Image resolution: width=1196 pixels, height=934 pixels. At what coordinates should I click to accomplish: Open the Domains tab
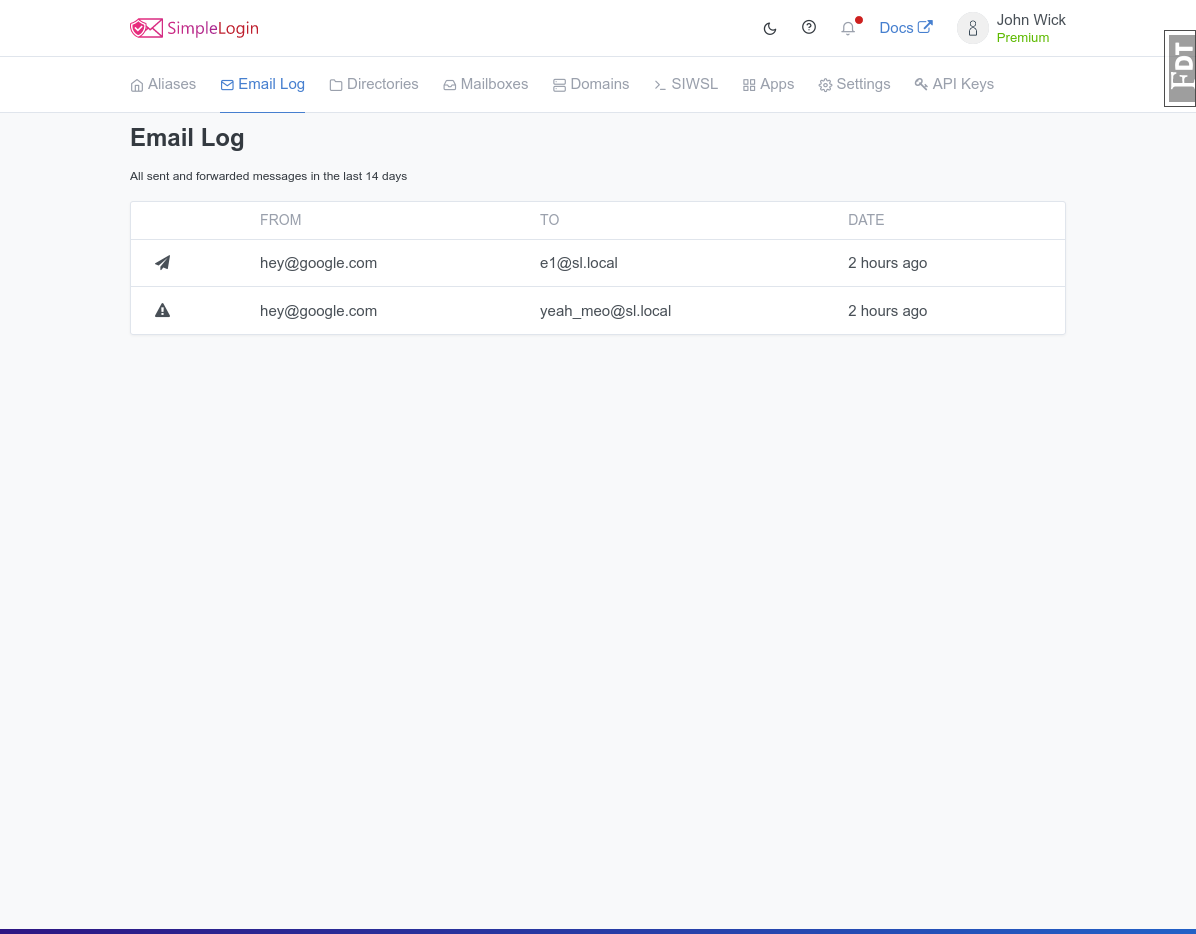pyautogui.click(x=591, y=84)
